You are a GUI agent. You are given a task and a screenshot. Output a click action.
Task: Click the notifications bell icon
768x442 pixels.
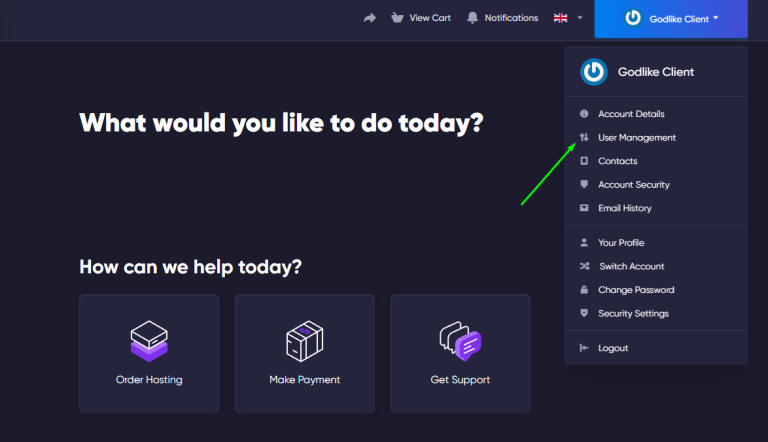click(472, 18)
